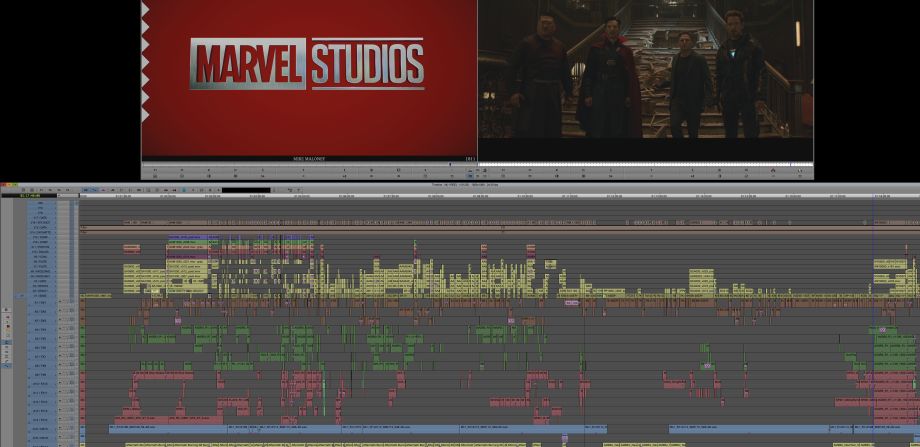Click the MIKE MALONEY label under Source monitor
Image resolution: width=920 pixels, height=447 pixels.
tap(309, 158)
